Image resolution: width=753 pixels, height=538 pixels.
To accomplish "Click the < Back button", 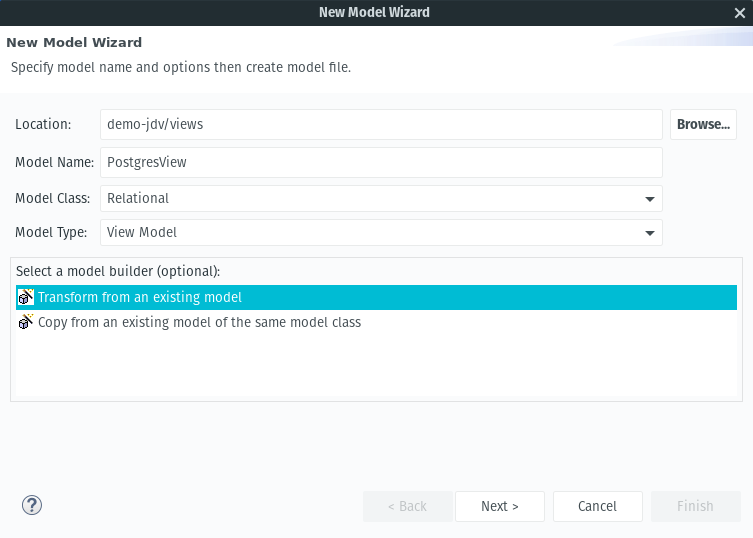I will [x=408, y=506].
